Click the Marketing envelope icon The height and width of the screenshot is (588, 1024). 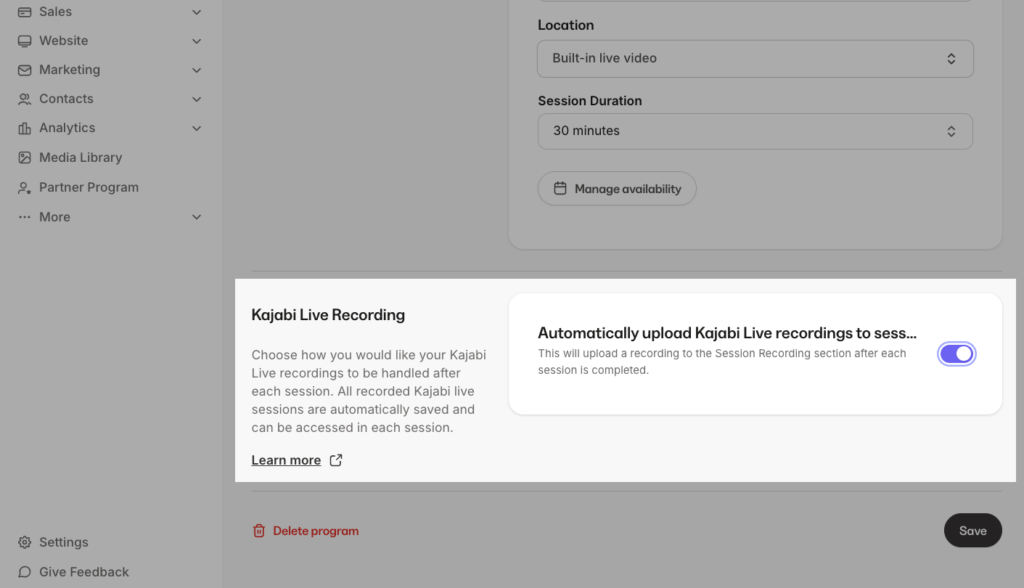pyautogui.click(x=25, y=70)
